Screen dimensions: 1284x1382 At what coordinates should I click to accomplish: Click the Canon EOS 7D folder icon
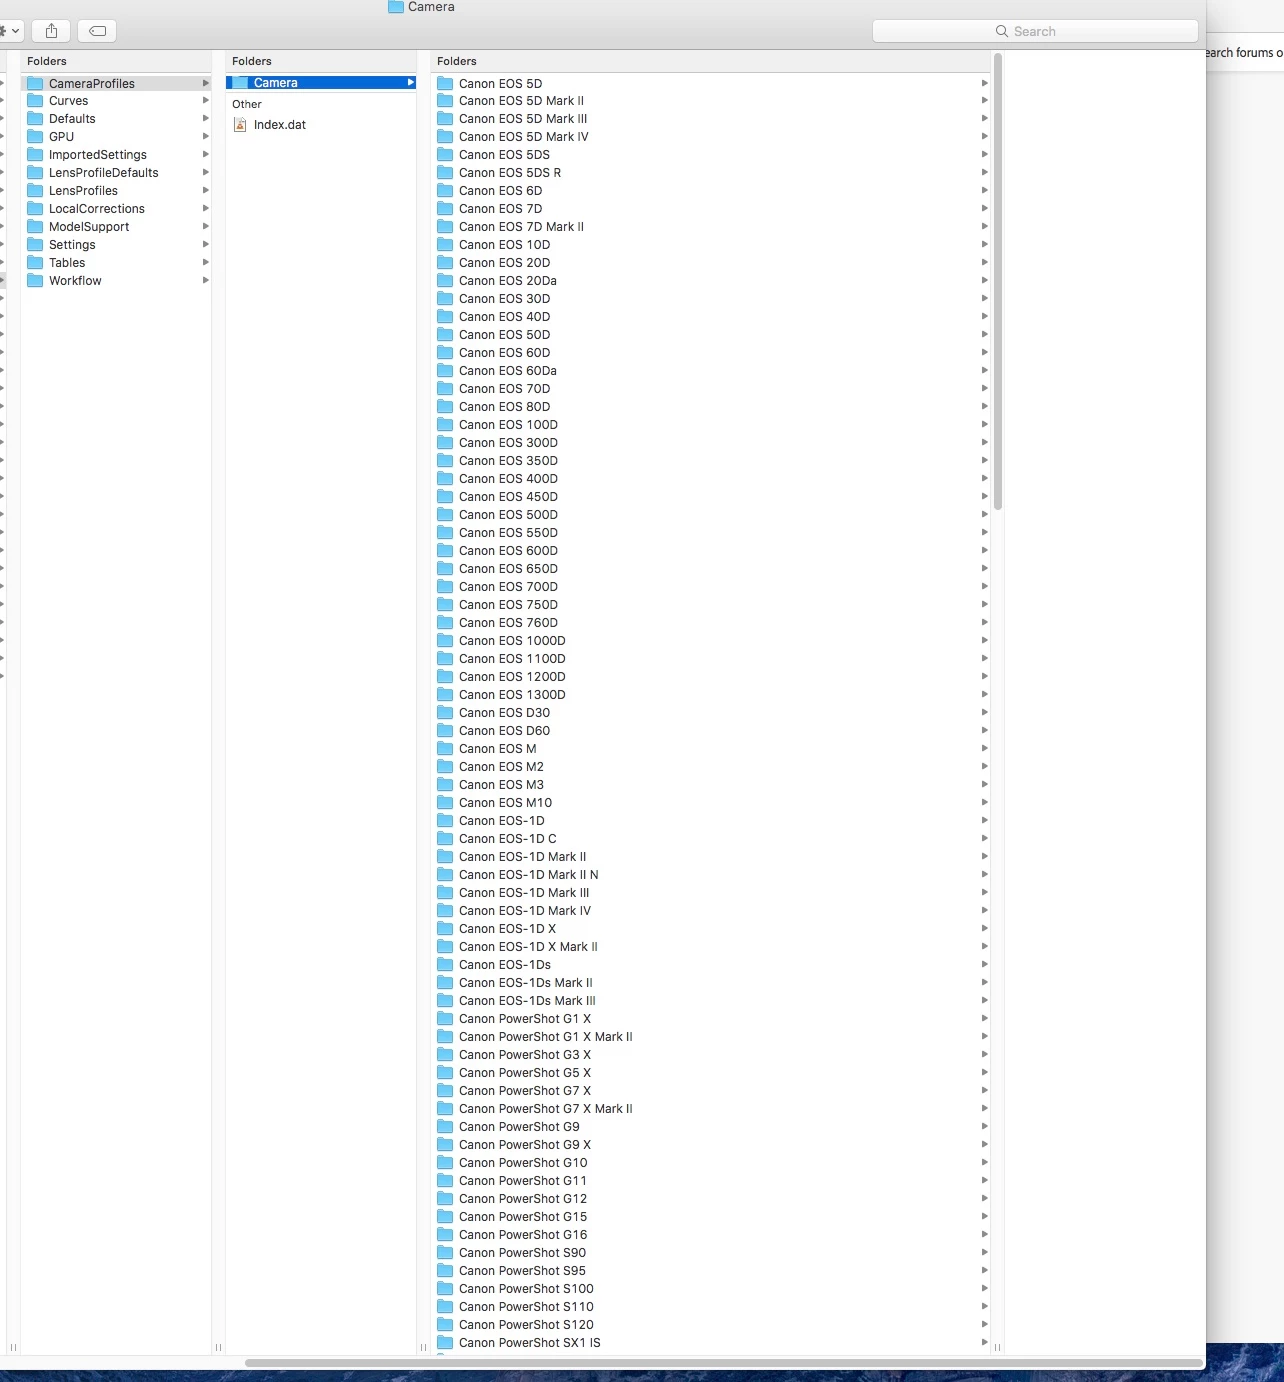click(x=445, y=208)
